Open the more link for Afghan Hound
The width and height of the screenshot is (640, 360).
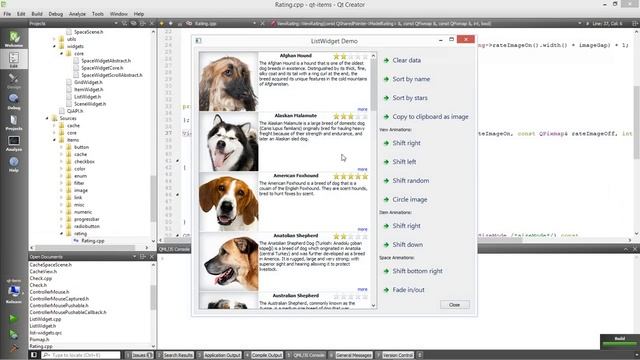tap(362, 109)
